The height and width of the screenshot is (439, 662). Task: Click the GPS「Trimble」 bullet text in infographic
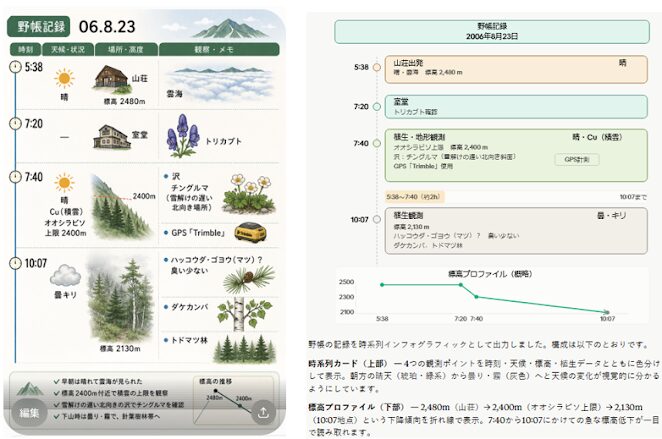tap(198, 233)
